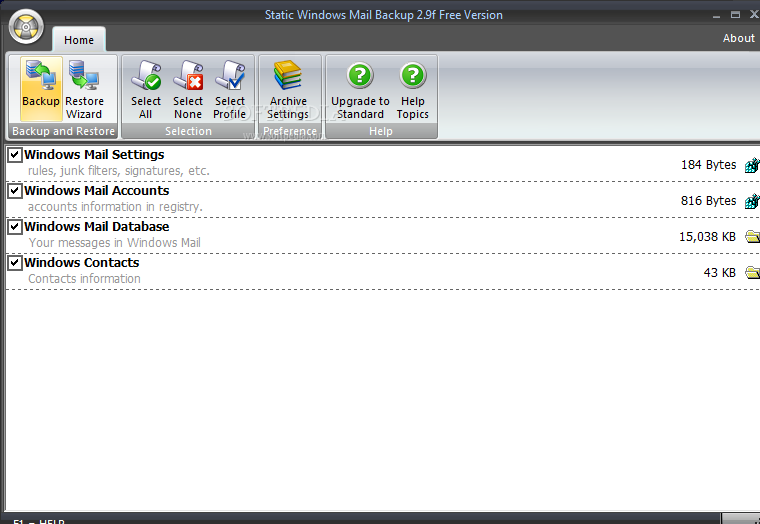
Task: Maximize the application window
Action: tap(735, 15)
